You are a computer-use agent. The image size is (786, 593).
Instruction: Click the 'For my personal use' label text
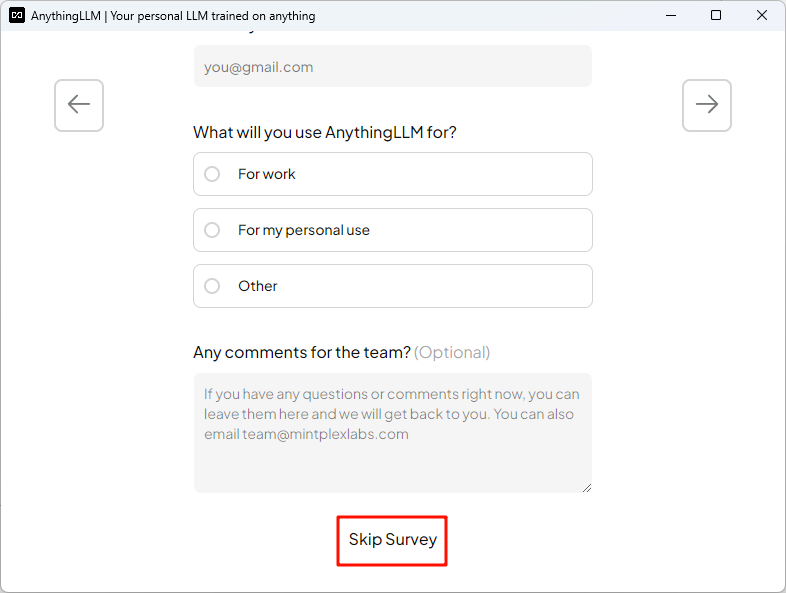tap(304, 230)
